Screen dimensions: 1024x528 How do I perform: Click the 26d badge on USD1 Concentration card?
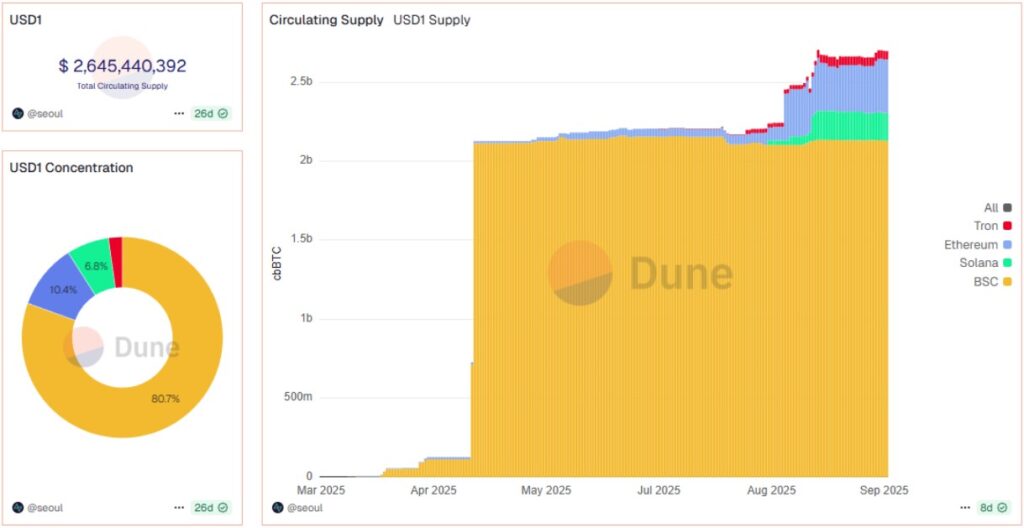tap(211, 508)
